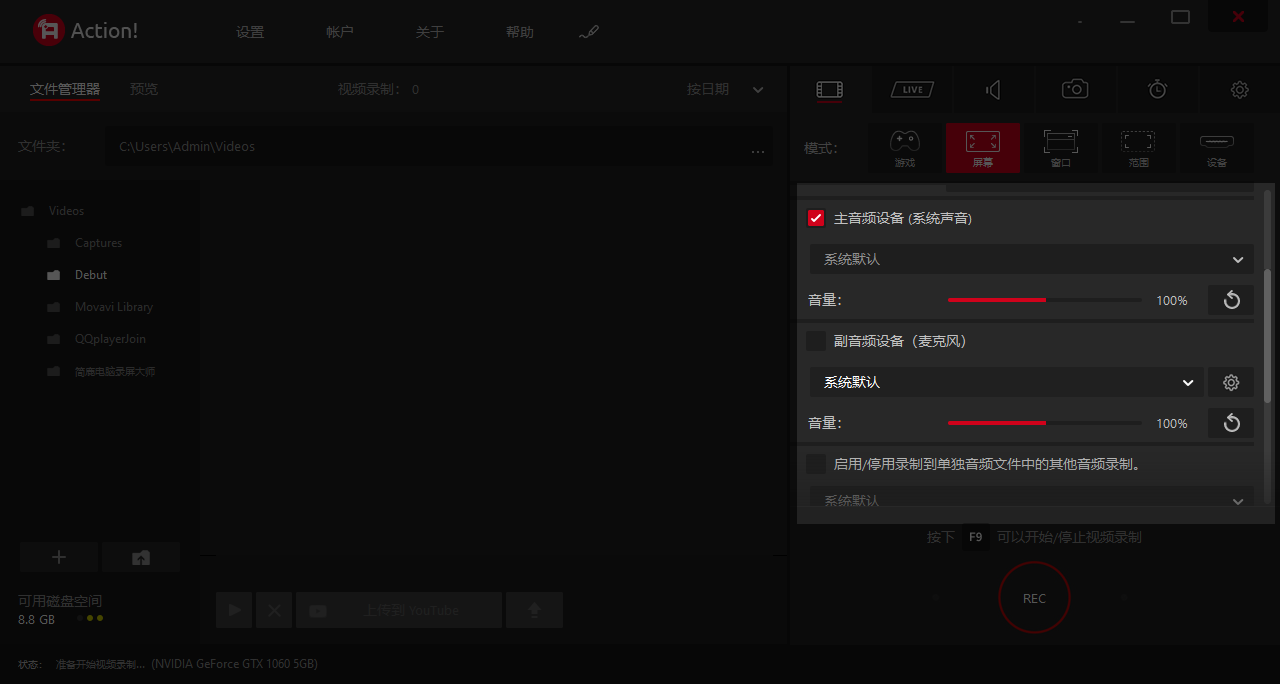The height and width of the screenshot is (684, 1280).
Task: Switch to the 预览 (preview) tab
Action: [143, 89]
